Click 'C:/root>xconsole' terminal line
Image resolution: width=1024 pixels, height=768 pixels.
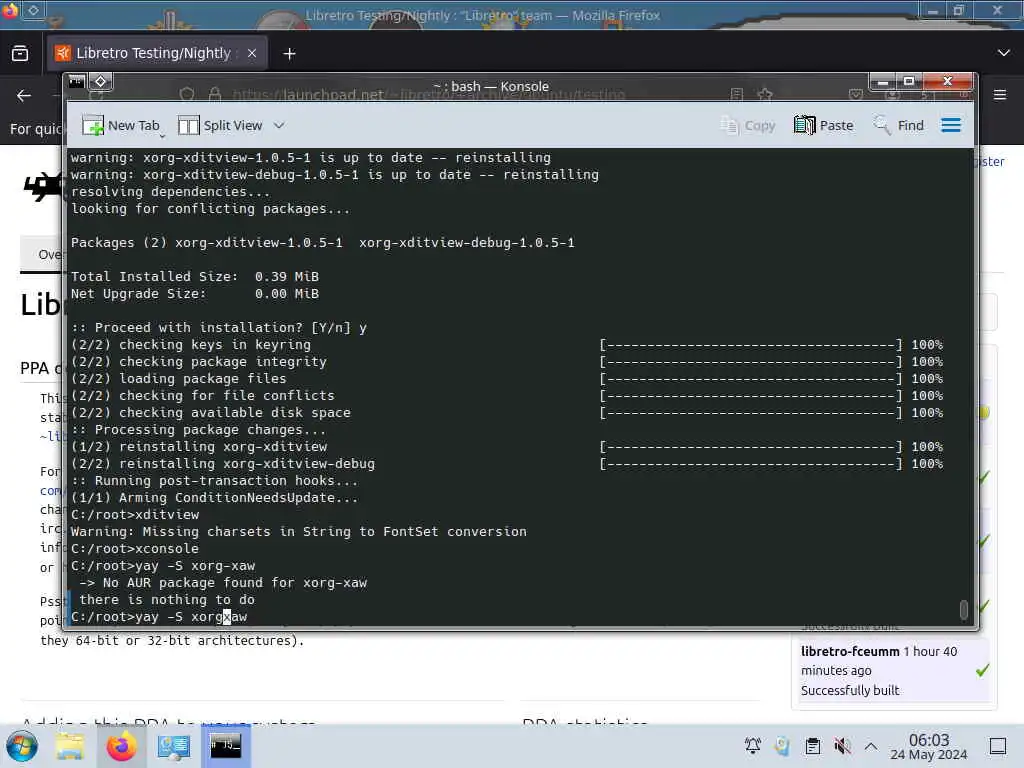point(135,549)
